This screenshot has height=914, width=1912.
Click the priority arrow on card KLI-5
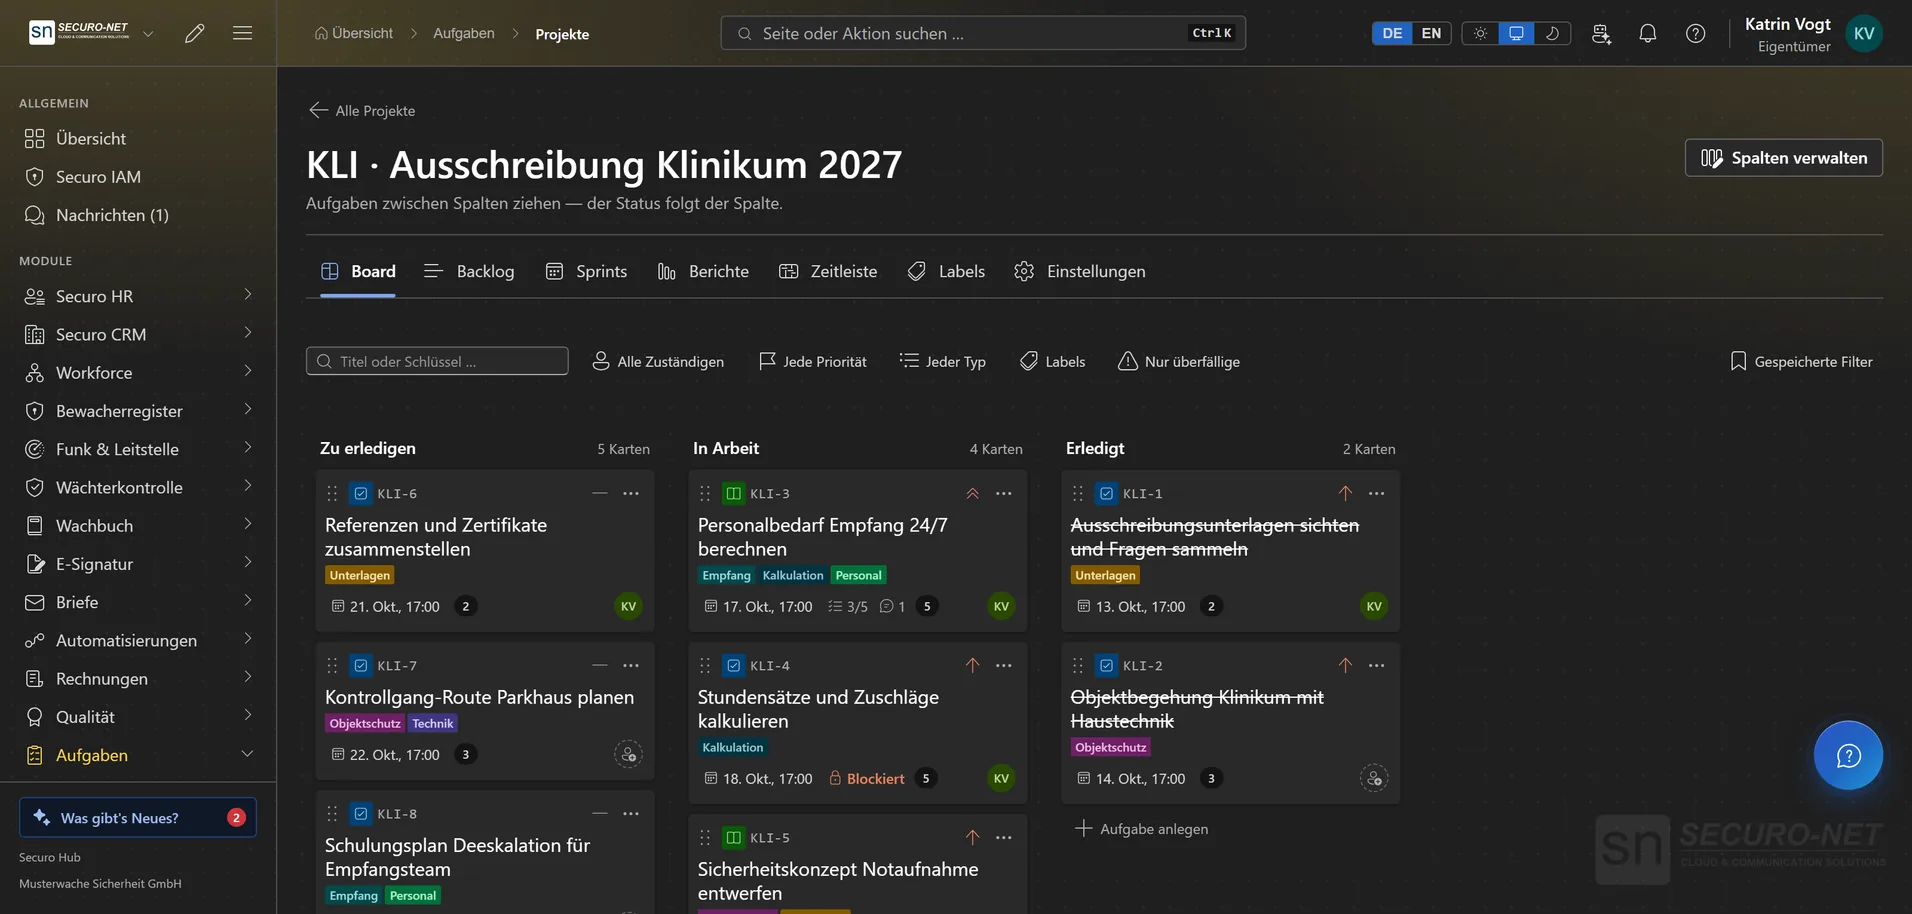coord(972,837)
